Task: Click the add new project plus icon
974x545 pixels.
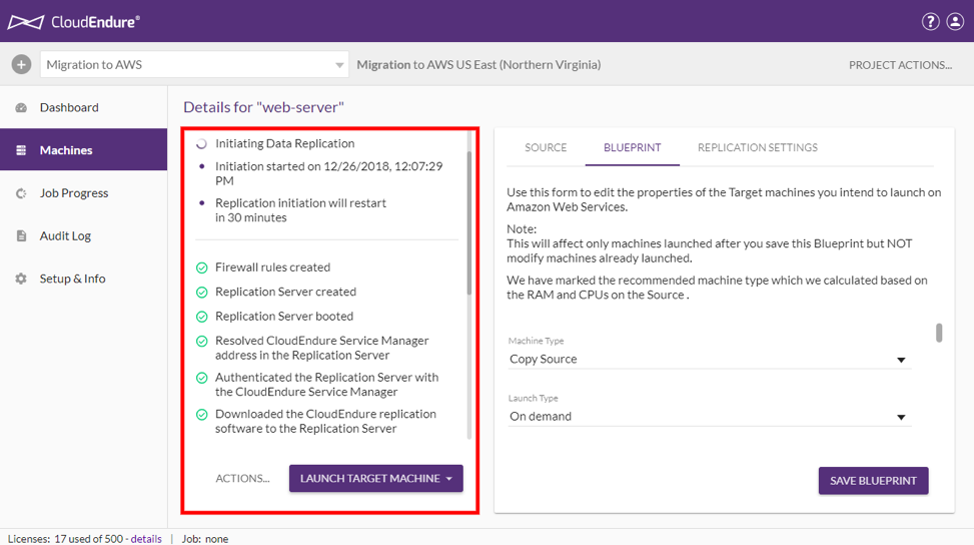Action: pos(21,65)
